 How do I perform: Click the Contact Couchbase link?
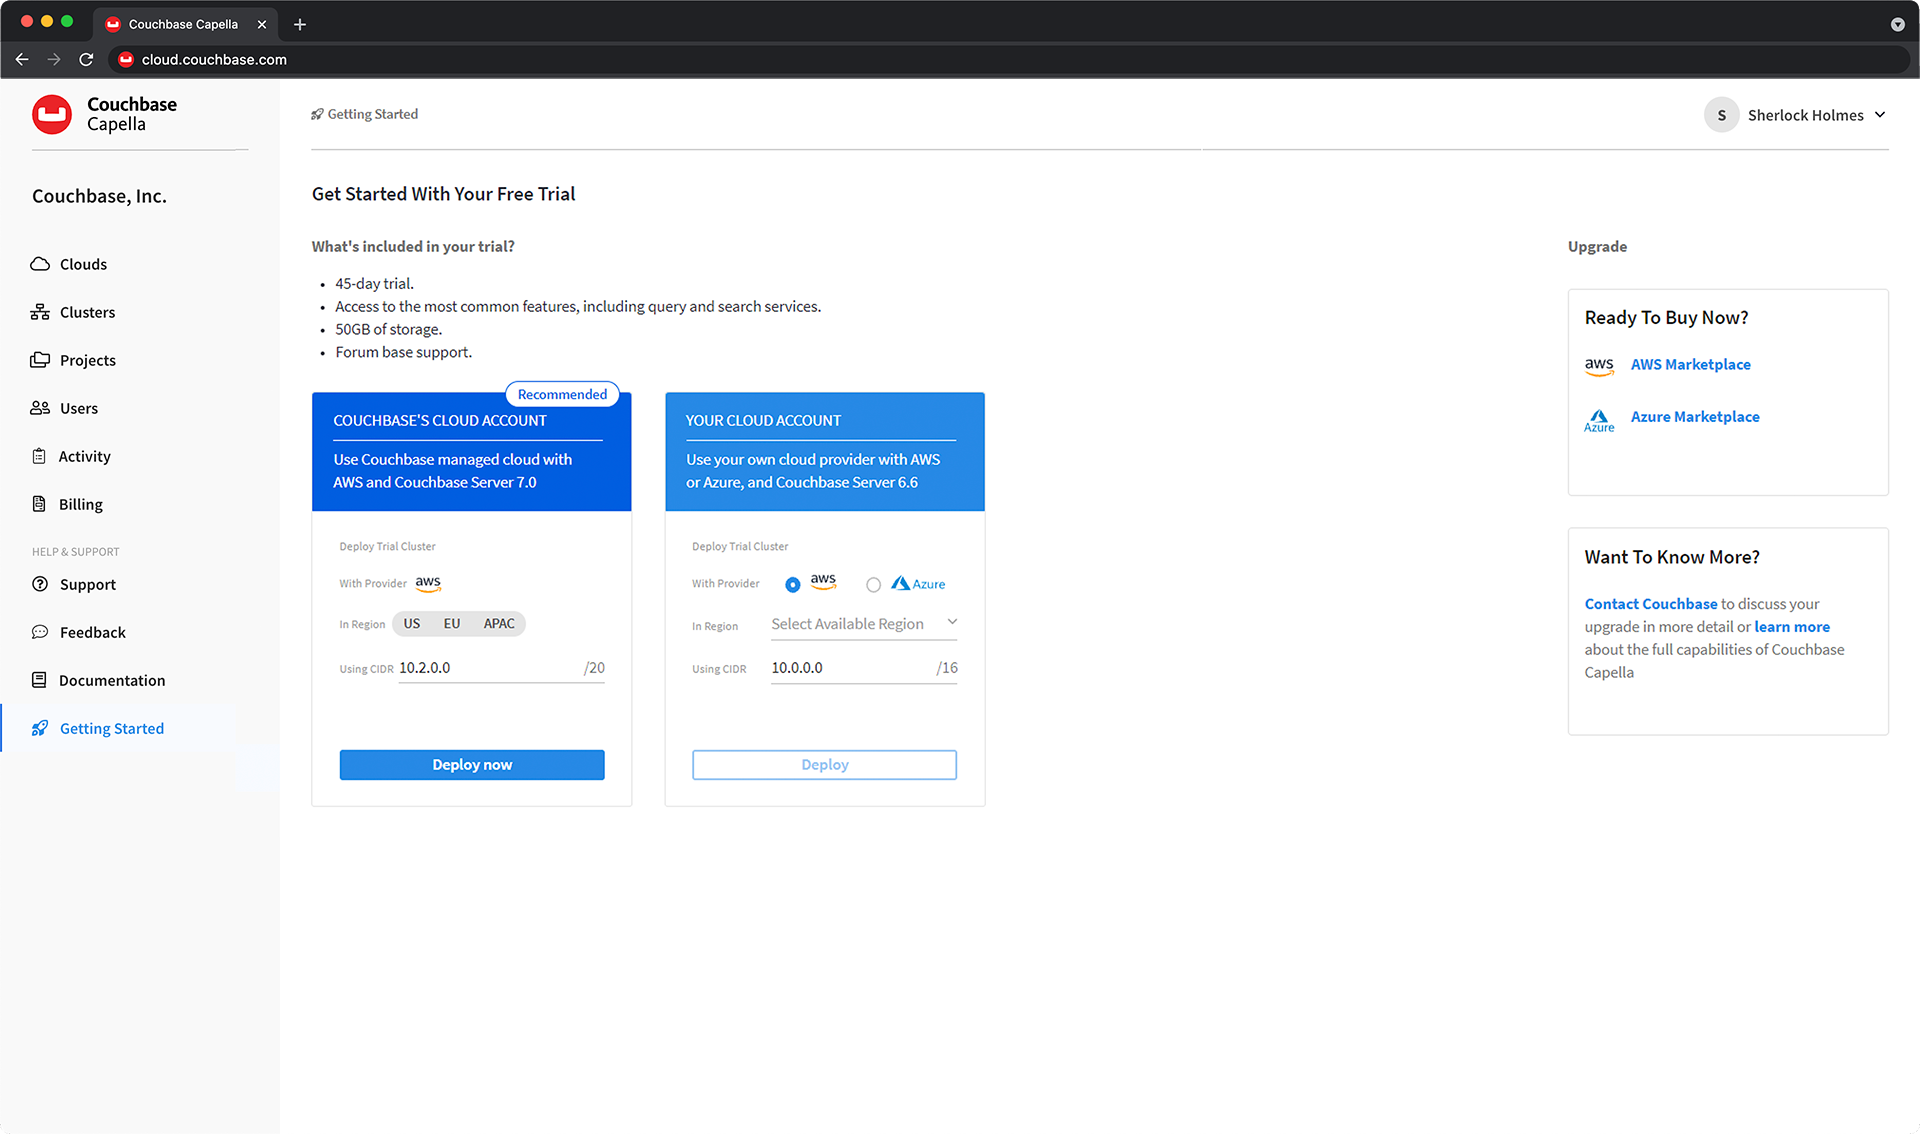tap(1650, 604)
